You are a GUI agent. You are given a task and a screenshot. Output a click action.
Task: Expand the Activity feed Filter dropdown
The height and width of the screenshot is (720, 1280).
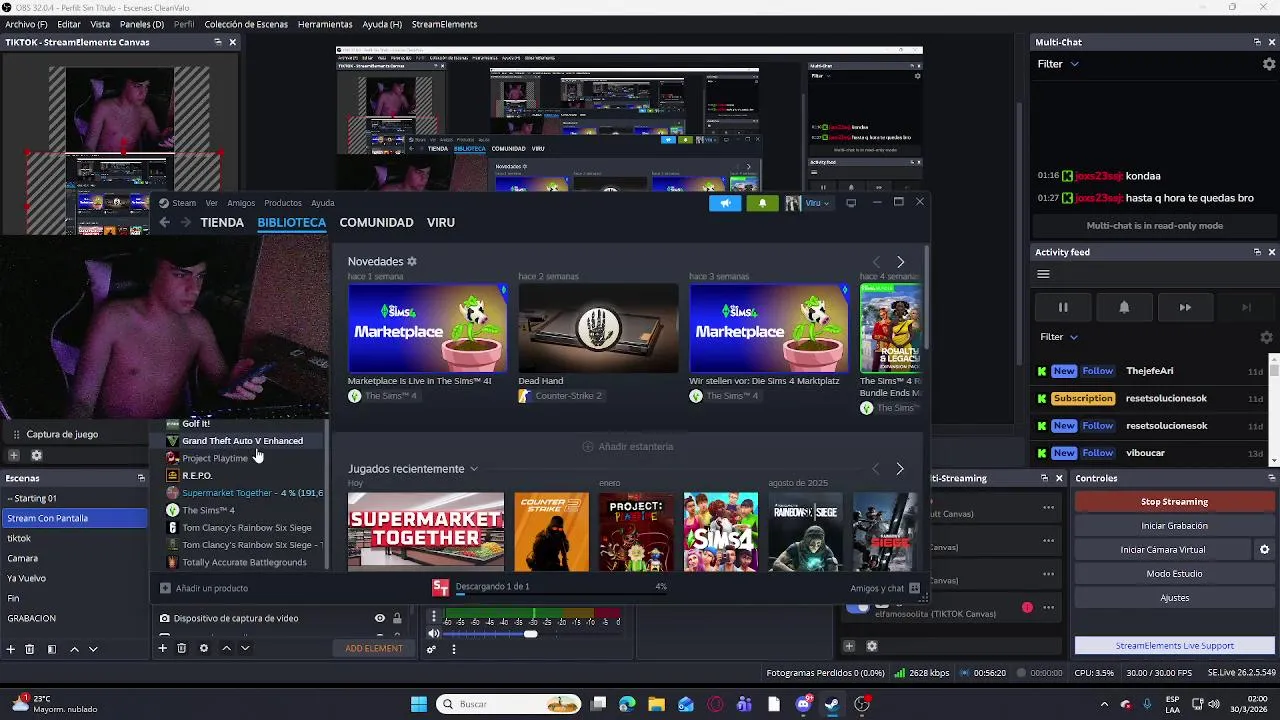point(1058,337)
